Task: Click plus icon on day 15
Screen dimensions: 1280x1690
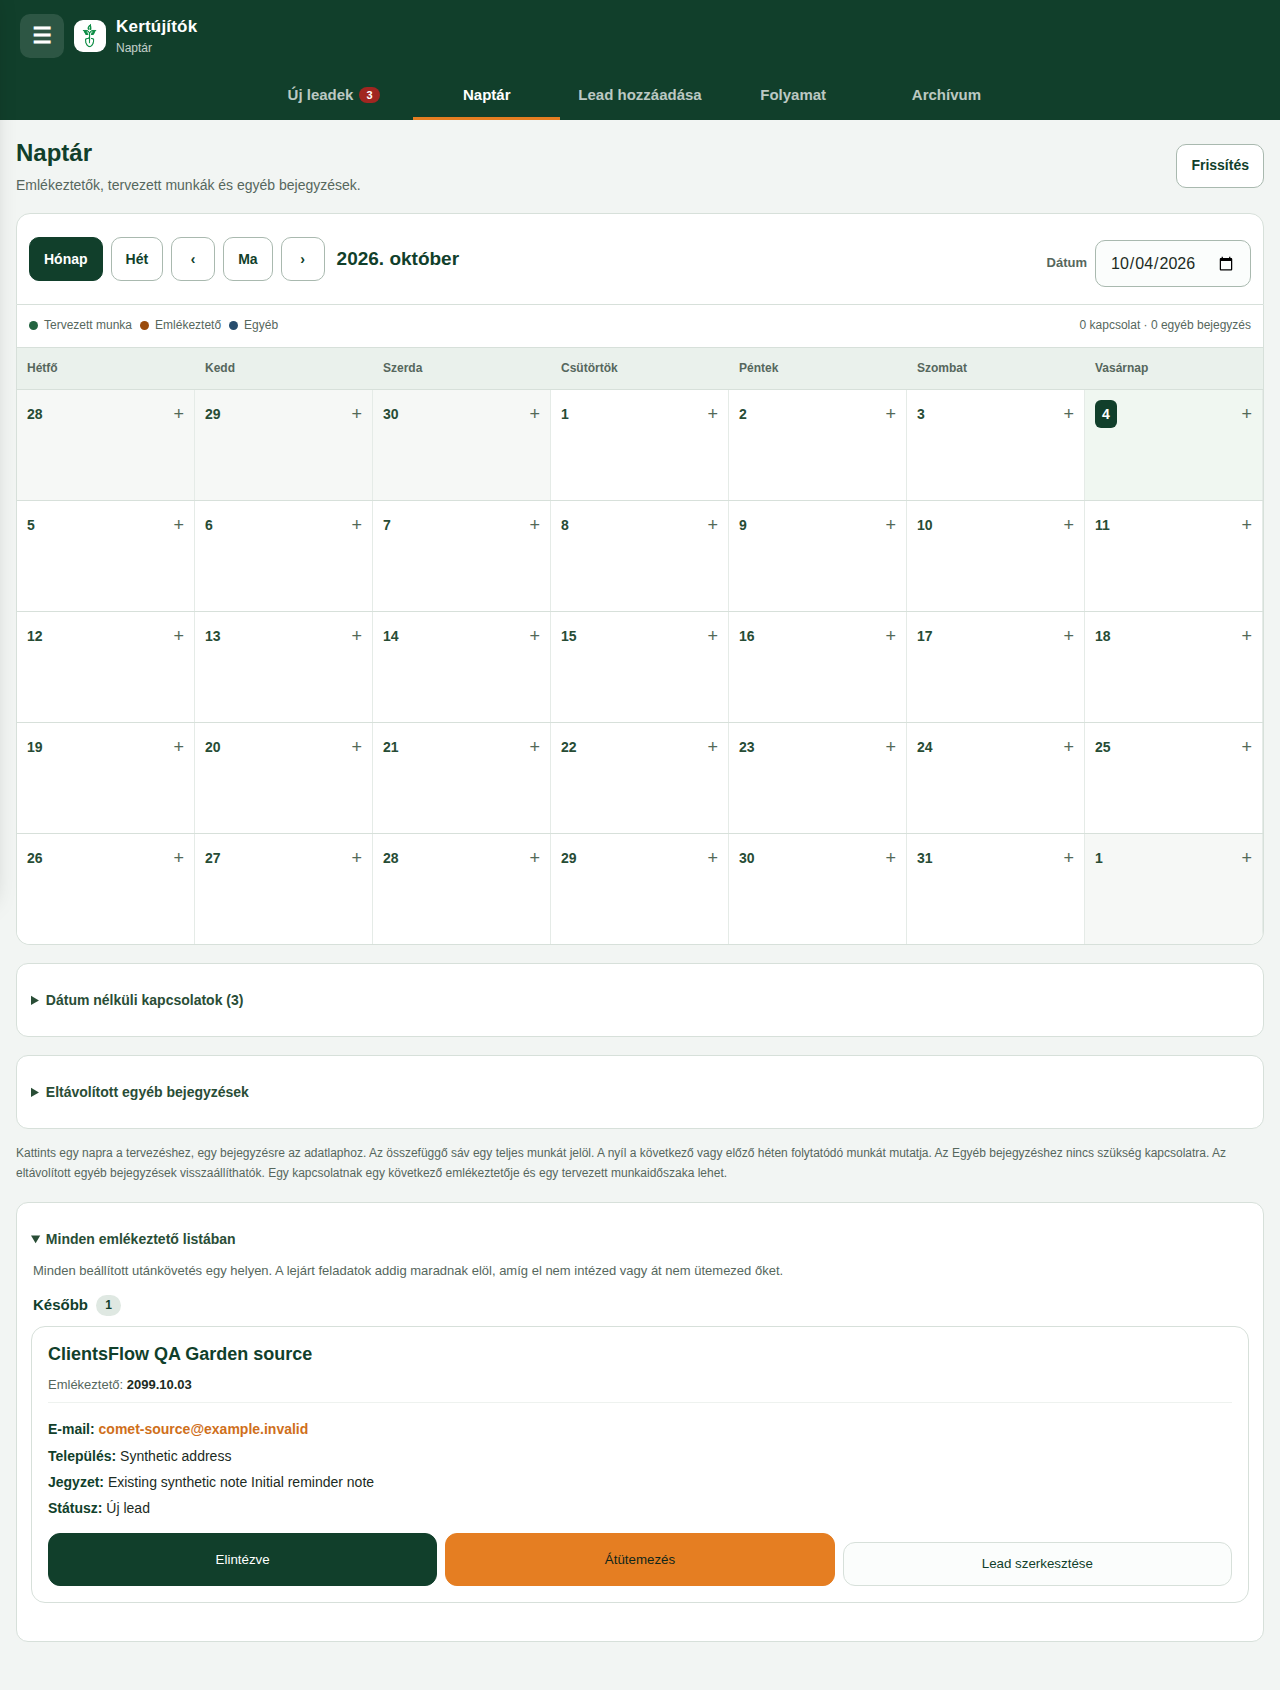Action: tap(713, 636)
